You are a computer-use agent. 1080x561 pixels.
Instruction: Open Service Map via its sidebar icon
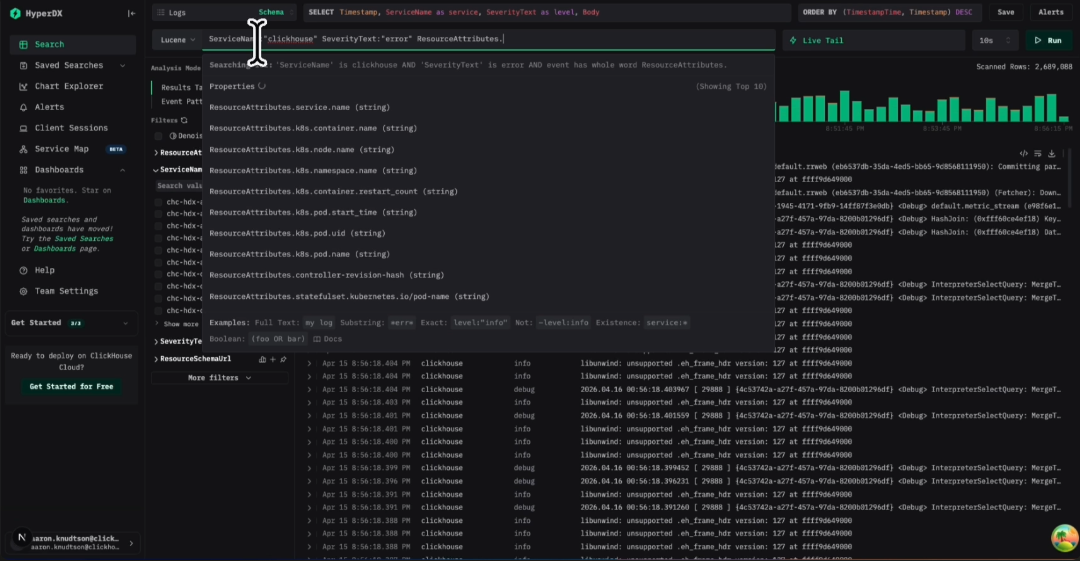tap(23, 149)
